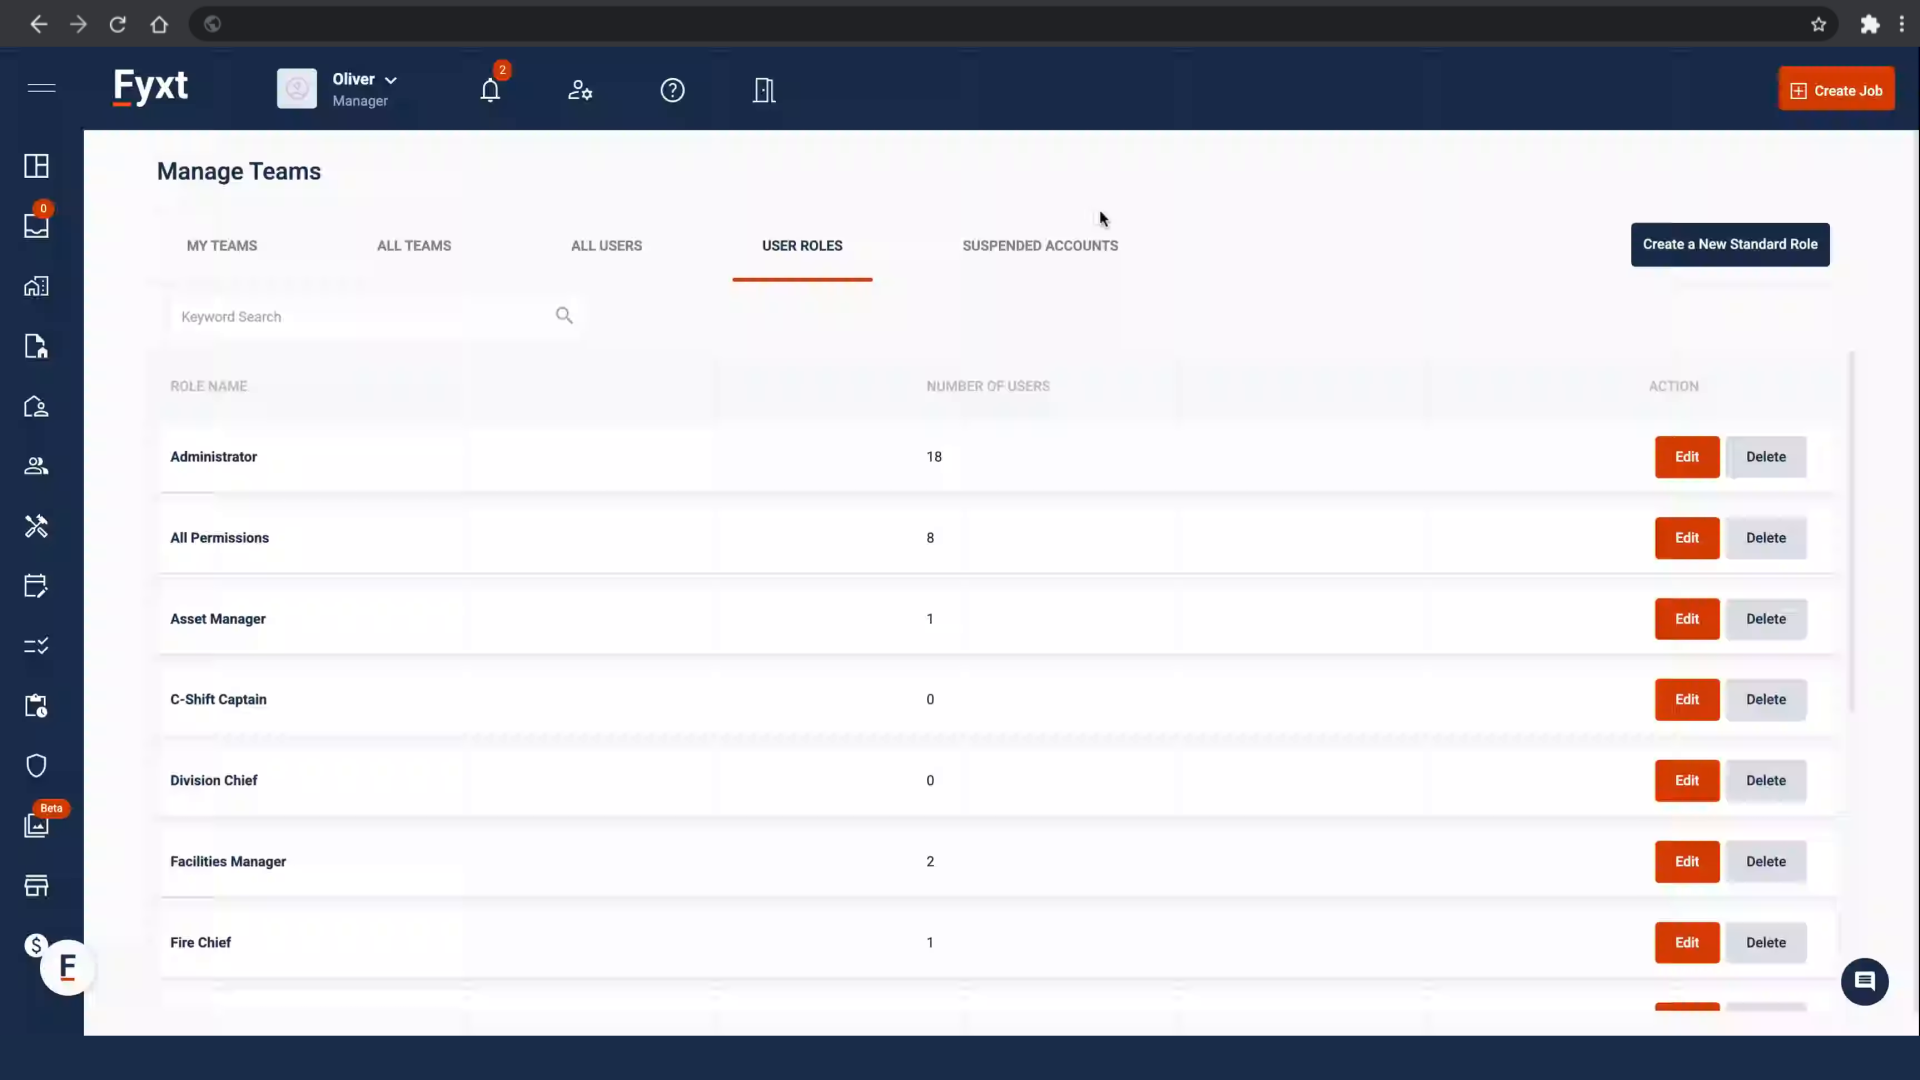1920x1080 pixels.
Task: Switch to the All Teams tab
Action: [x=414, y=246]
